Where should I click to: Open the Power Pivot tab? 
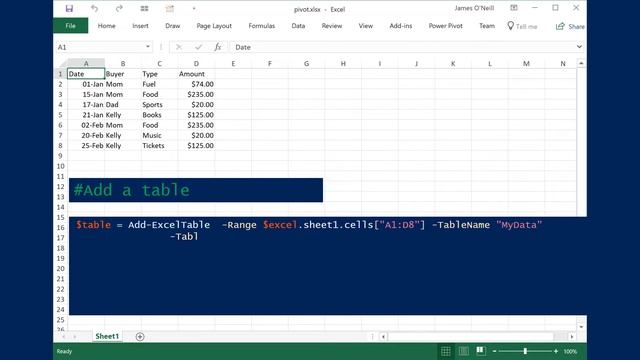pyautogui.click(x=446, y=26)
